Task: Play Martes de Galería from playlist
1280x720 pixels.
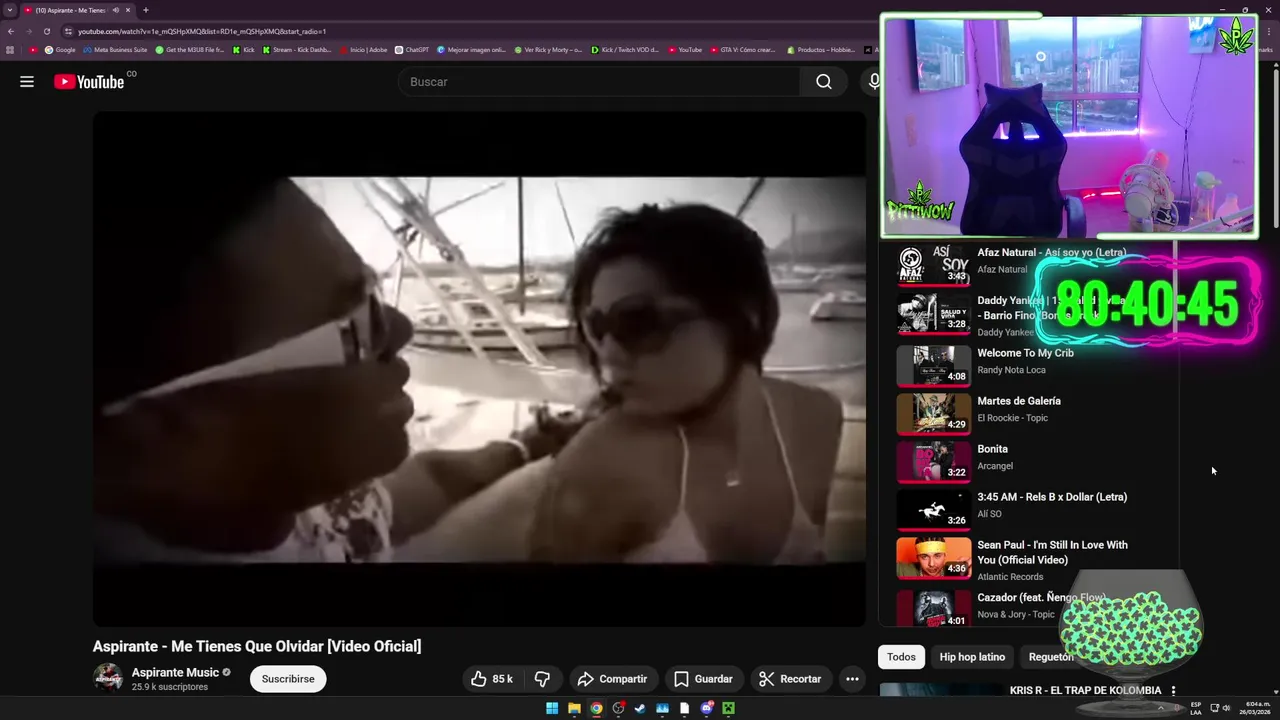Action: pyautogui.click(x=1019, y=401)
